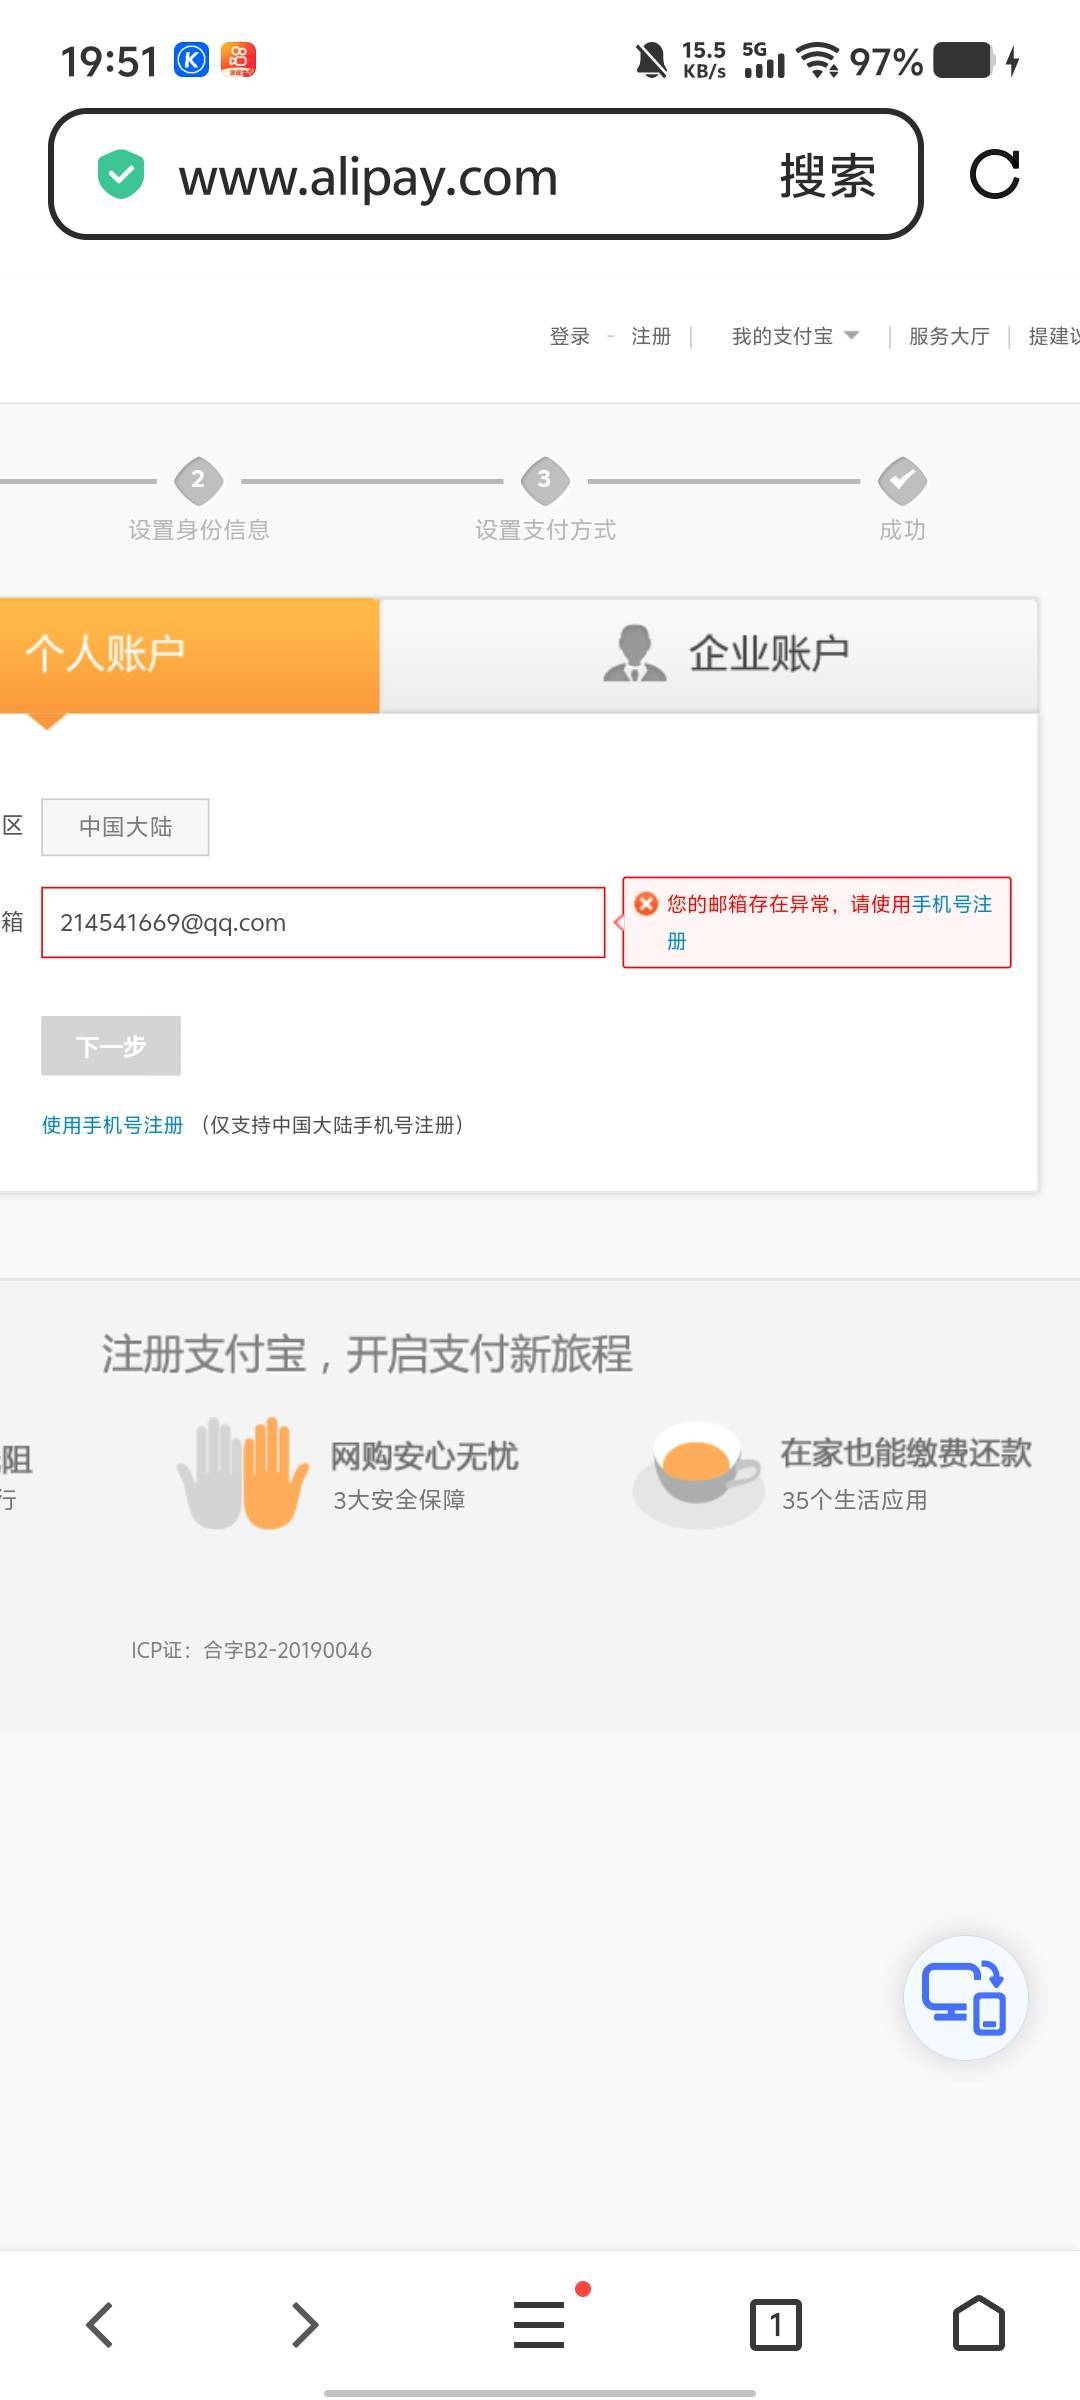Select the 个人账户 tab
Screen dimensions: 1080x2400
click(x=189, y=655)
